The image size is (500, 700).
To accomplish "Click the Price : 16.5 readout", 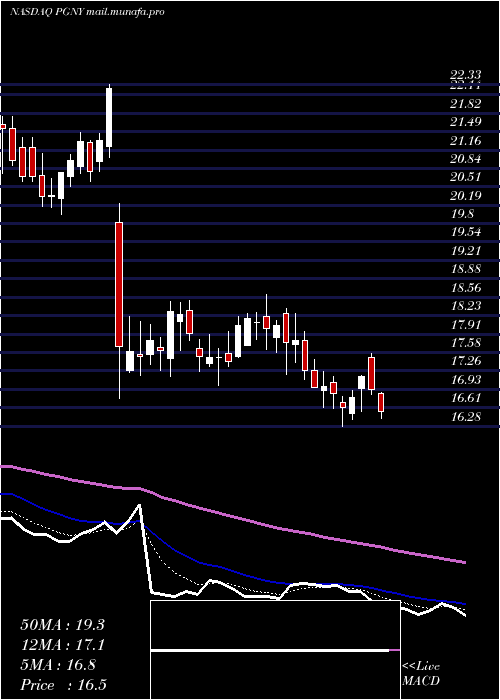I will (63, 685).
